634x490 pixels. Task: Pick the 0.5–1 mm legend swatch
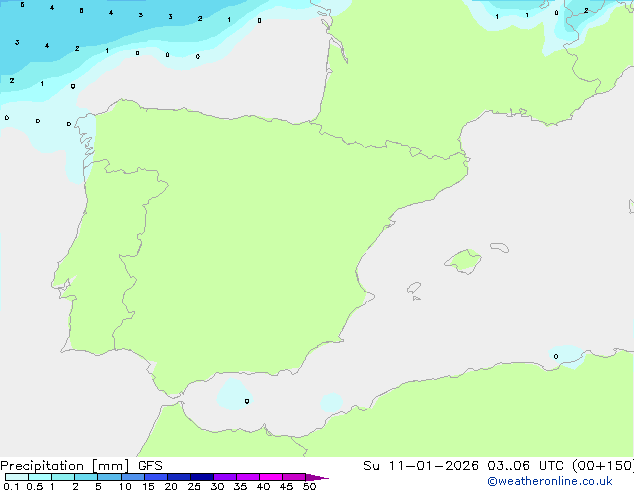click(40, 477)
